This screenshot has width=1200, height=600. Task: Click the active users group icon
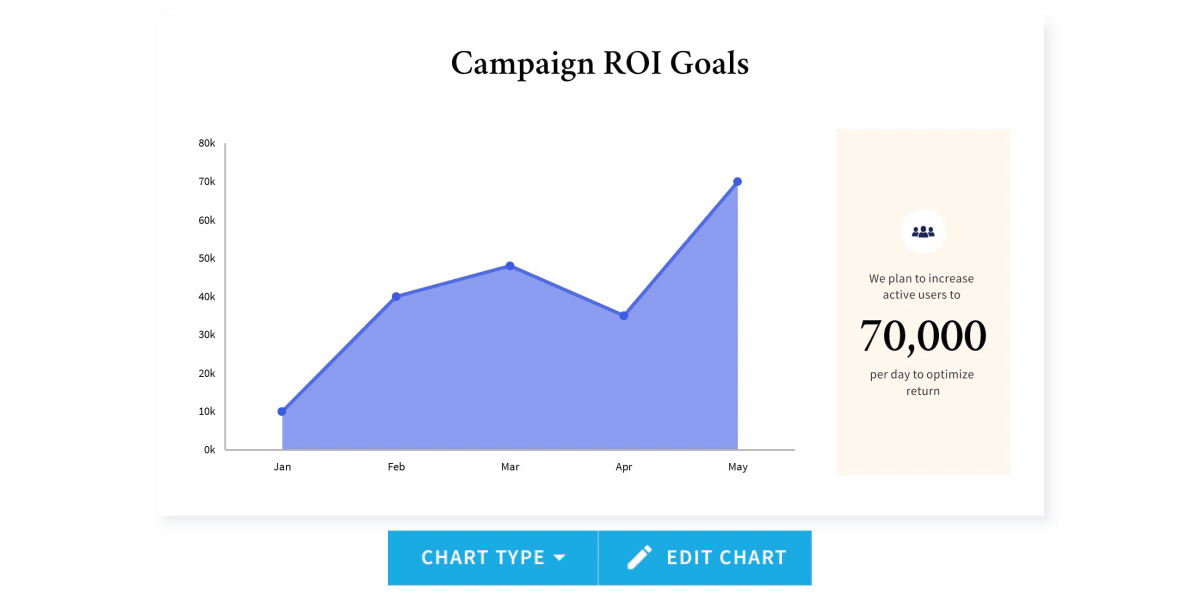tap(923, 232)
